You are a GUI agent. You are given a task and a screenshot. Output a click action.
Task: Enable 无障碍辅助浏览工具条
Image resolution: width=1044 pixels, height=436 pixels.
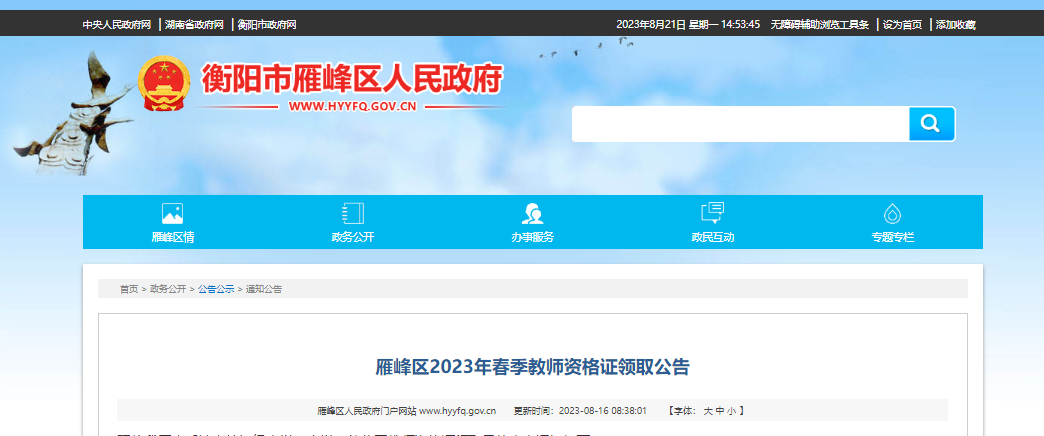point(819,24)
